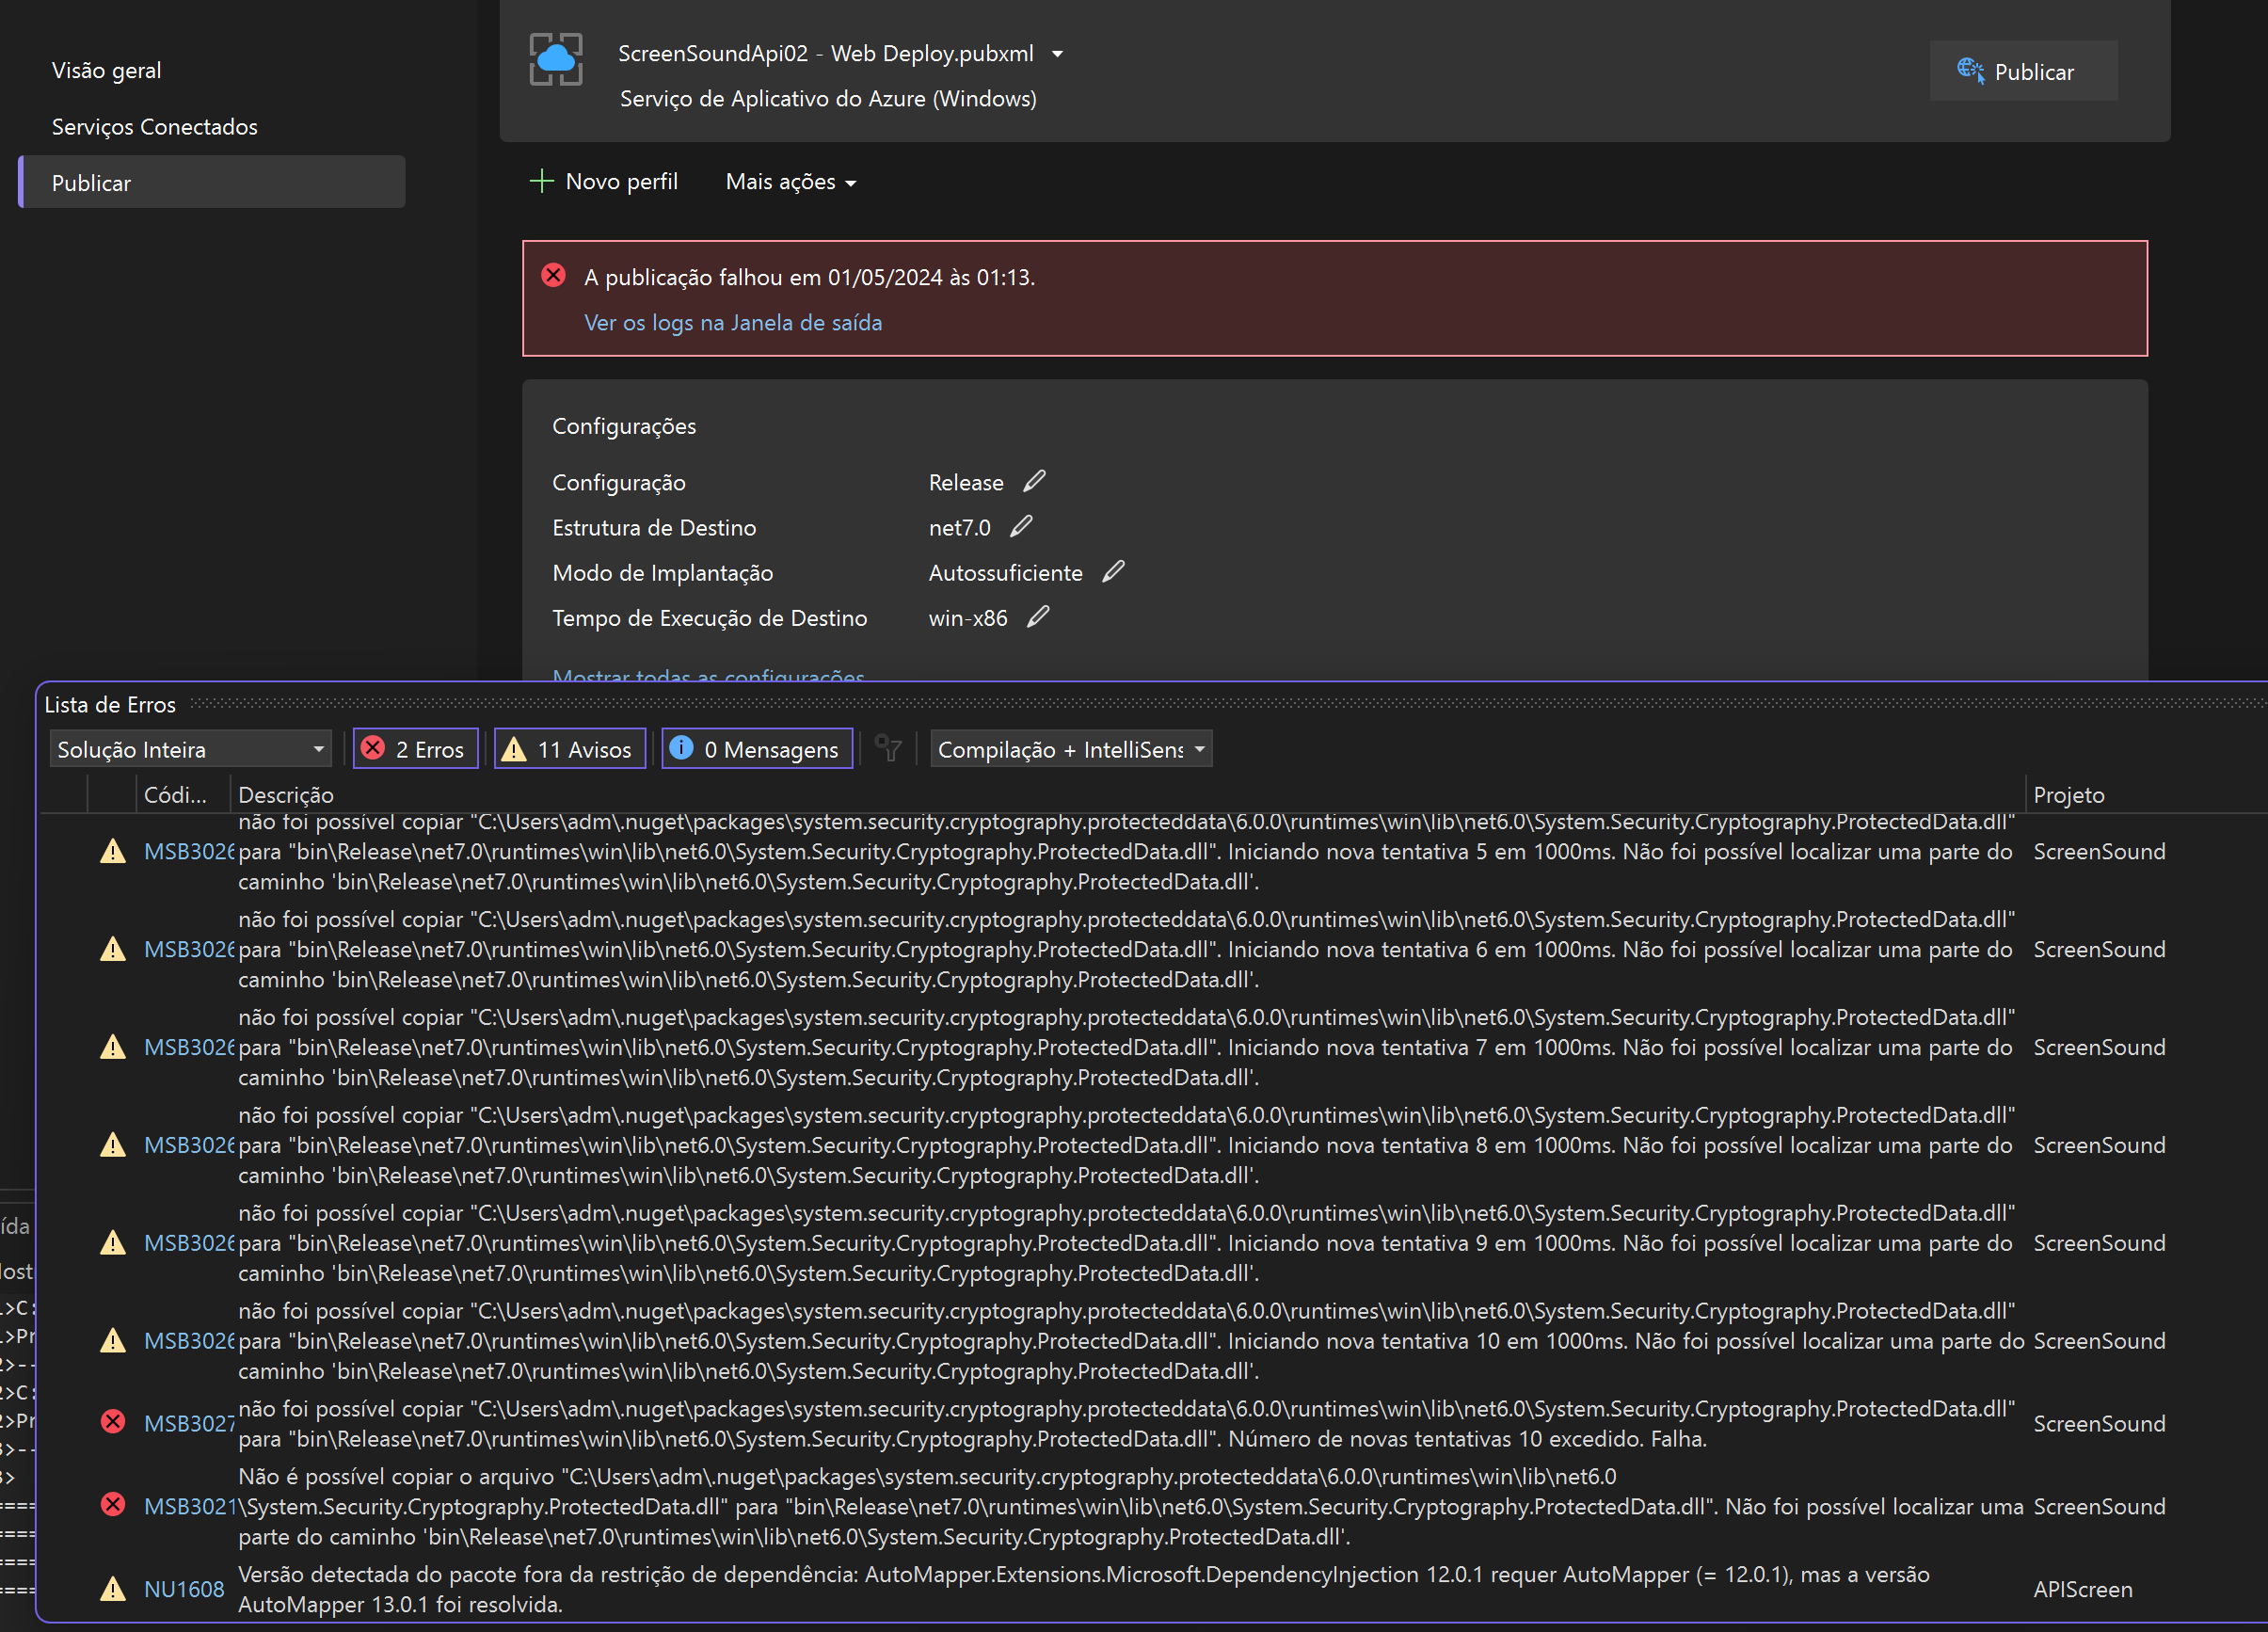Toggle the 11 Avisos filter

pyautogui.click(x=569, y=749)
